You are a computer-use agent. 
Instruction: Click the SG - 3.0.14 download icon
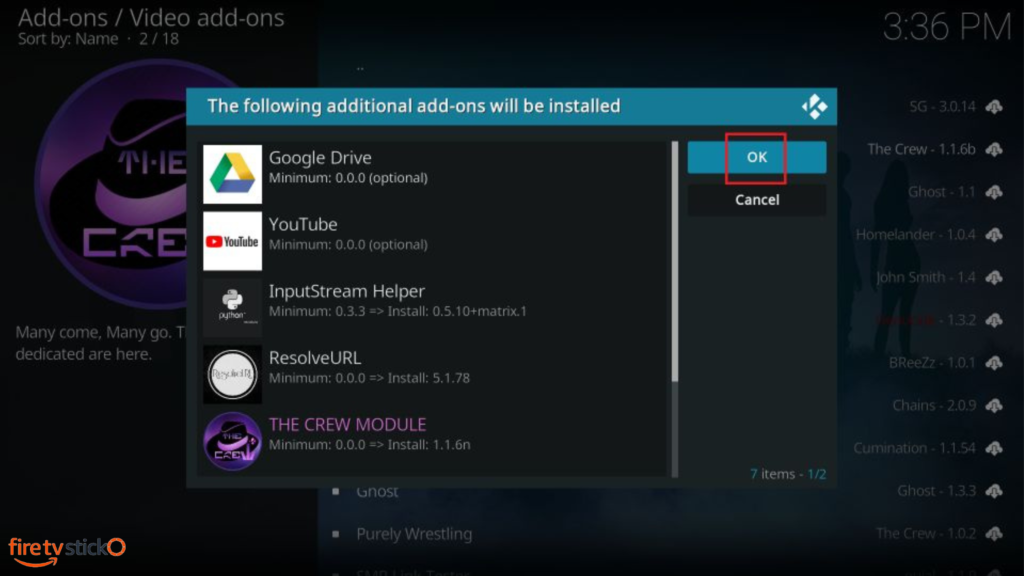pos(994,106)
